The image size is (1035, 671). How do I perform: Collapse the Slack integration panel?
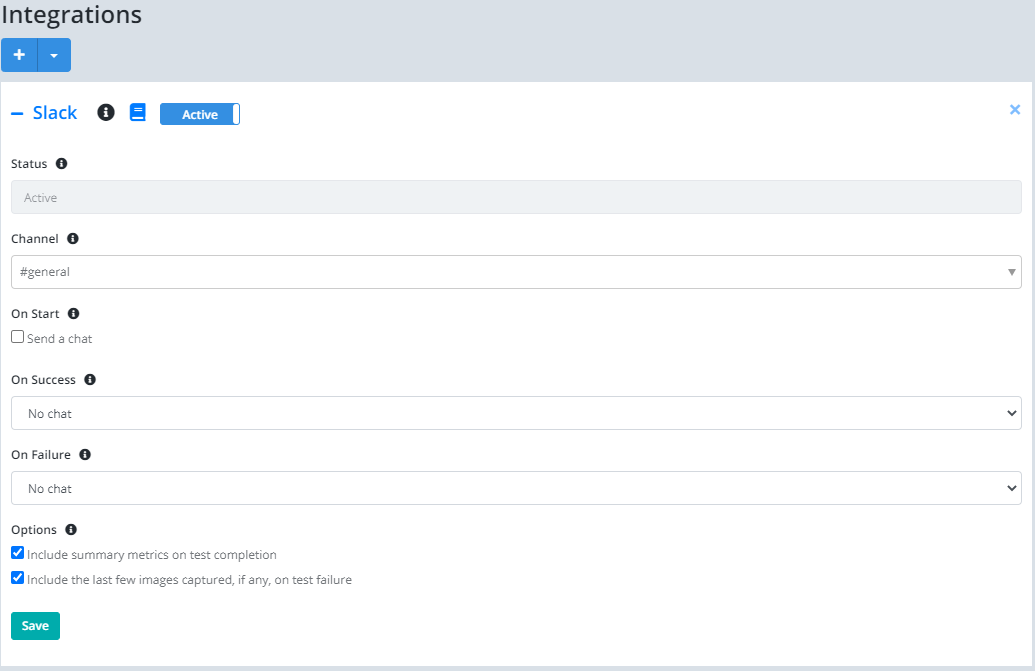(x=17, y=114)
